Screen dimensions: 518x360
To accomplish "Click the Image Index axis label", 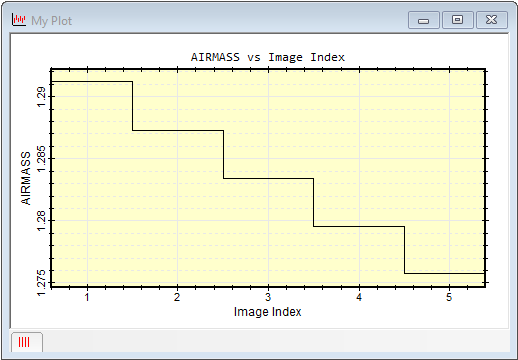I will (x=267, y=312).
